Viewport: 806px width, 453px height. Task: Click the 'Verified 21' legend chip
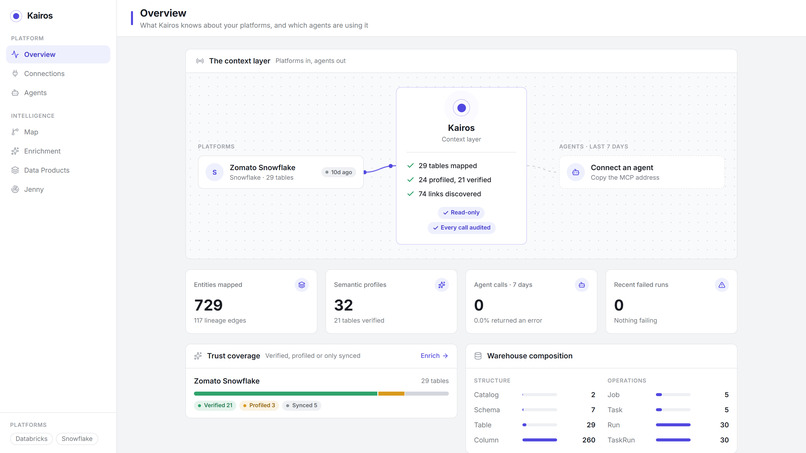click(215, 405)
